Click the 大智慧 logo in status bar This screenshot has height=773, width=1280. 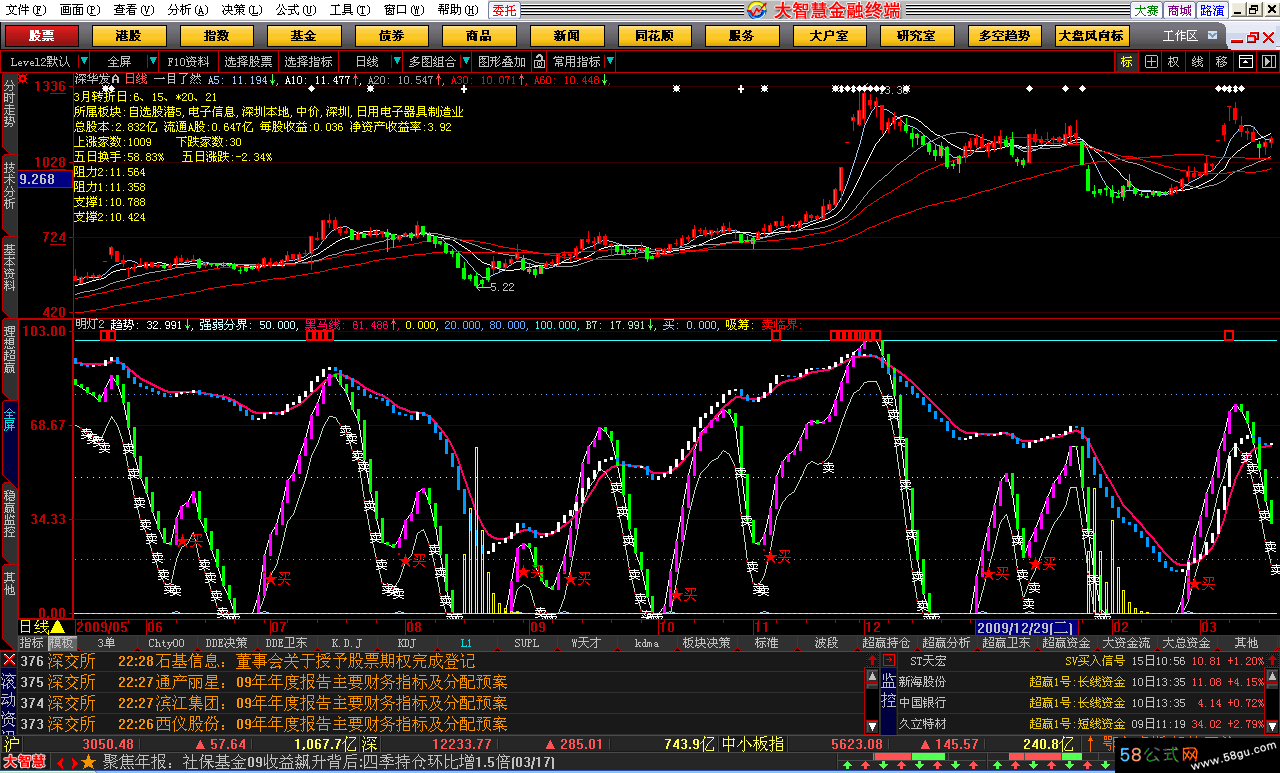tap(25, 763)
